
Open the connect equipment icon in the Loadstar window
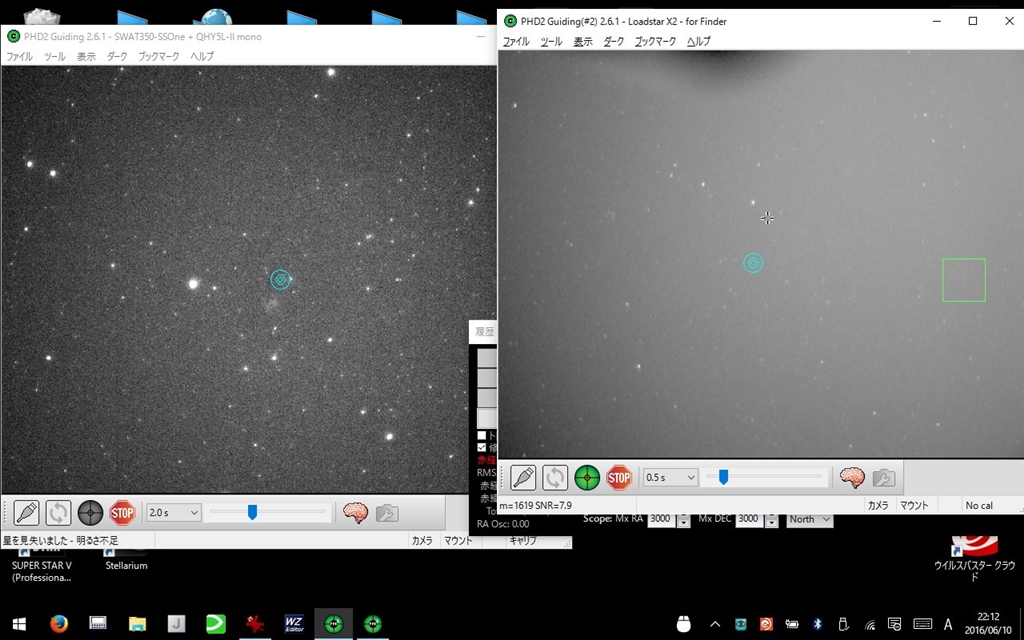coord(523,477)
